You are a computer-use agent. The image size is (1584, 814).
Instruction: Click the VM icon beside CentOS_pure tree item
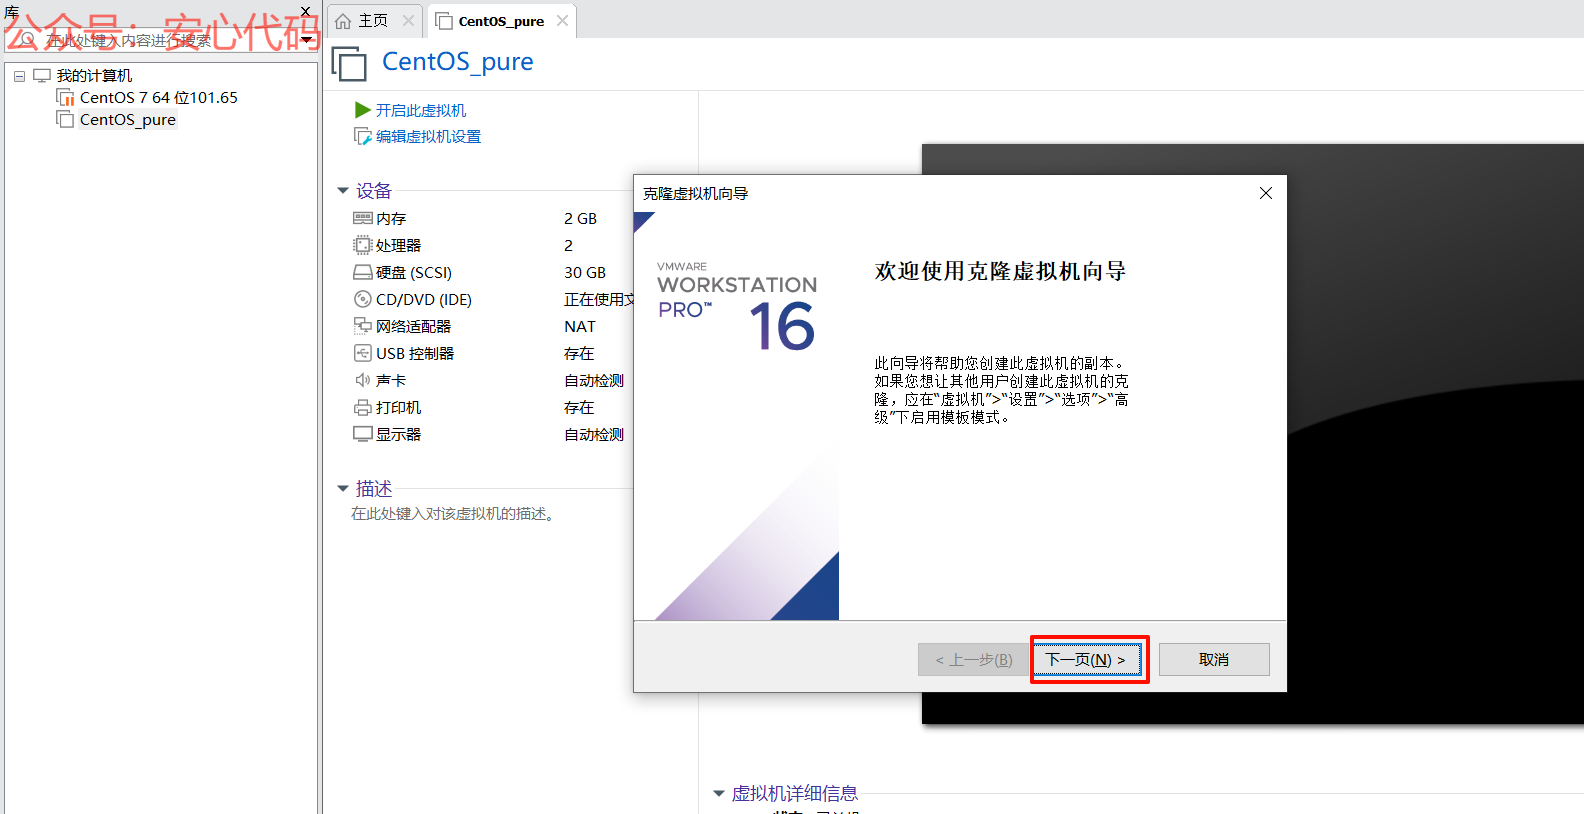tap(65, 119)
